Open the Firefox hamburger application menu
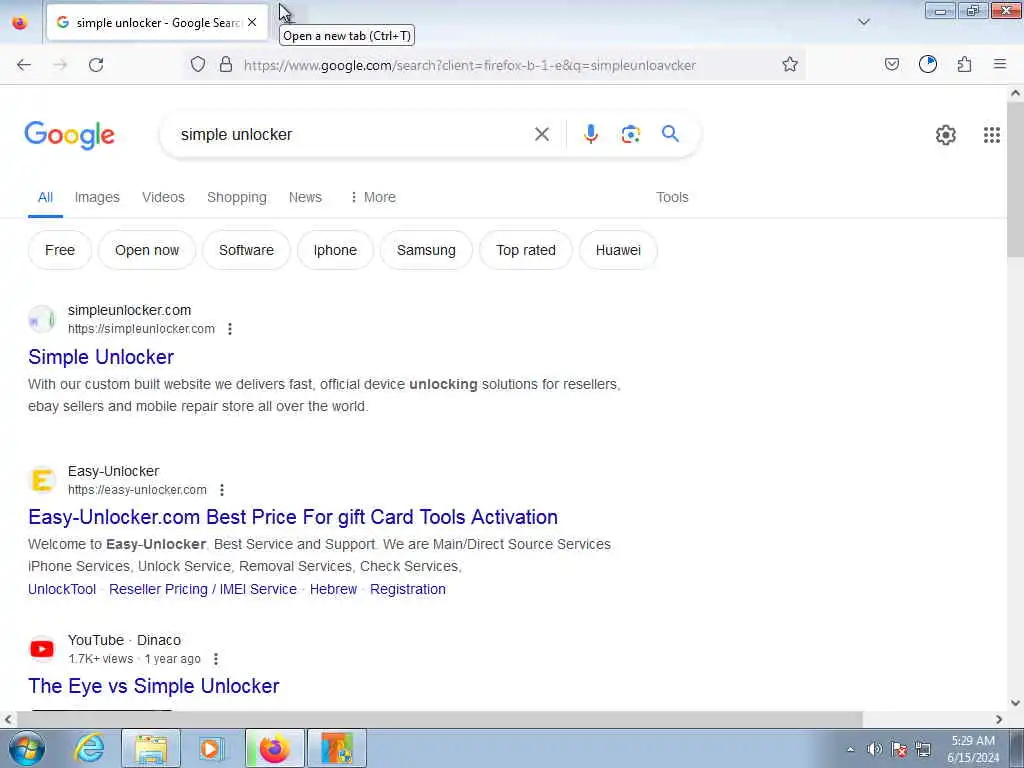1024x768 pixels. point(1000,64)
